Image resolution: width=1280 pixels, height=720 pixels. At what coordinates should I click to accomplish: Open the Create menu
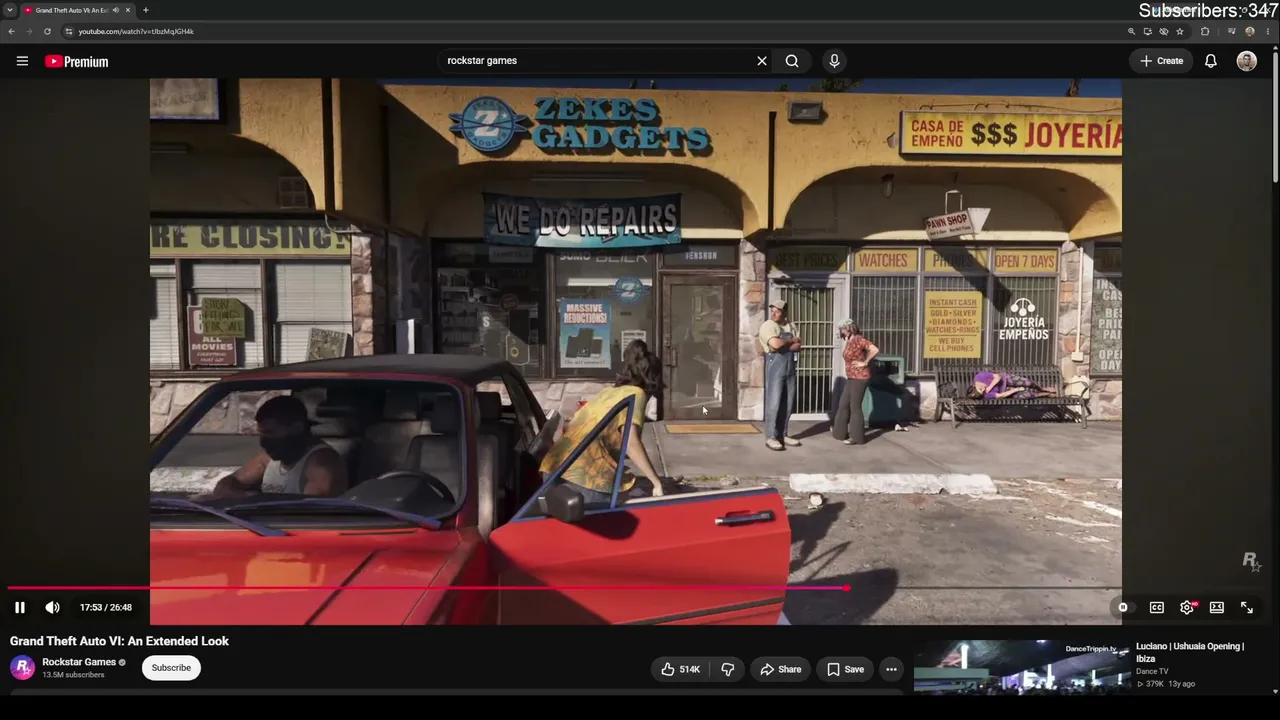1162,61
